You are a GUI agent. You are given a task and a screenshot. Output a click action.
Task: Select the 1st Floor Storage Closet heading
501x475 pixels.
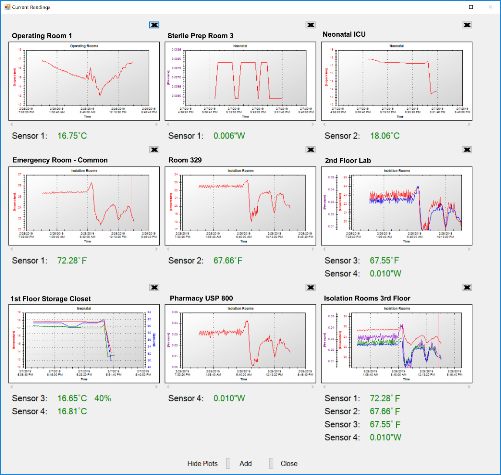tap(50, 298)
